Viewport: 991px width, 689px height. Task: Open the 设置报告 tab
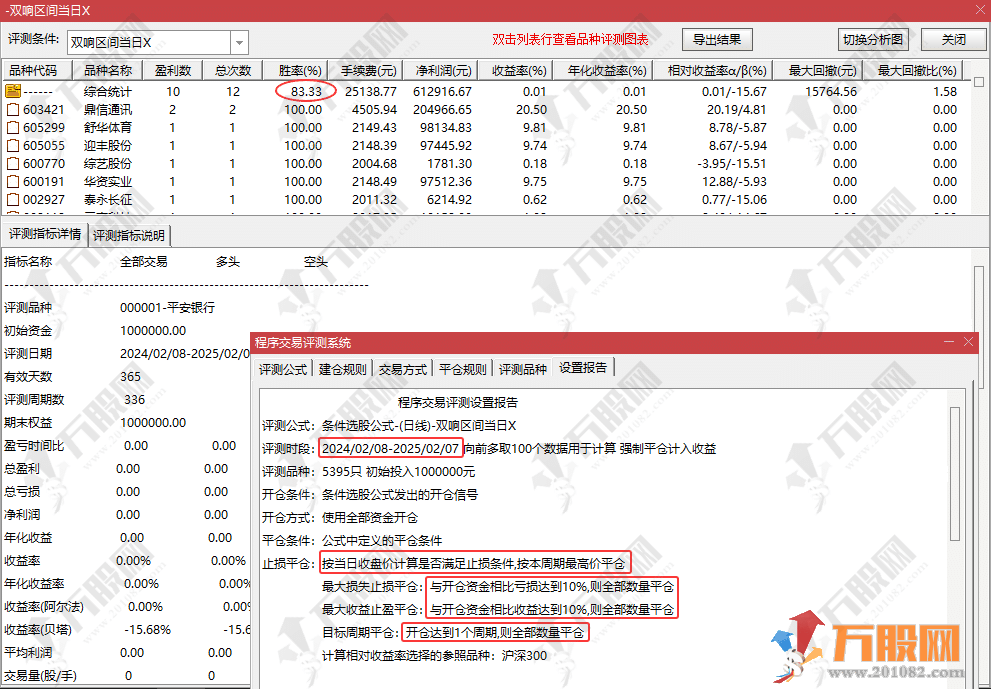[x=583, y=367]
